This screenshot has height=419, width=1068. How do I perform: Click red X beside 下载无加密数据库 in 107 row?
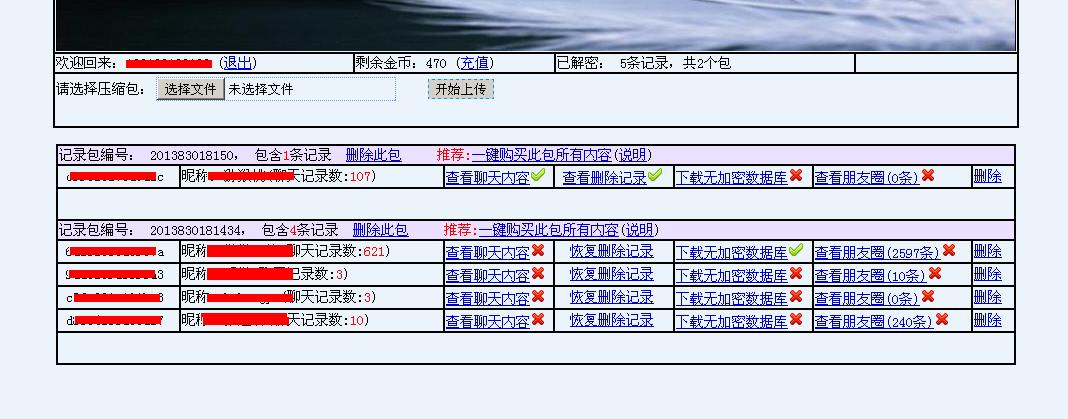click(x=796, y=176)
